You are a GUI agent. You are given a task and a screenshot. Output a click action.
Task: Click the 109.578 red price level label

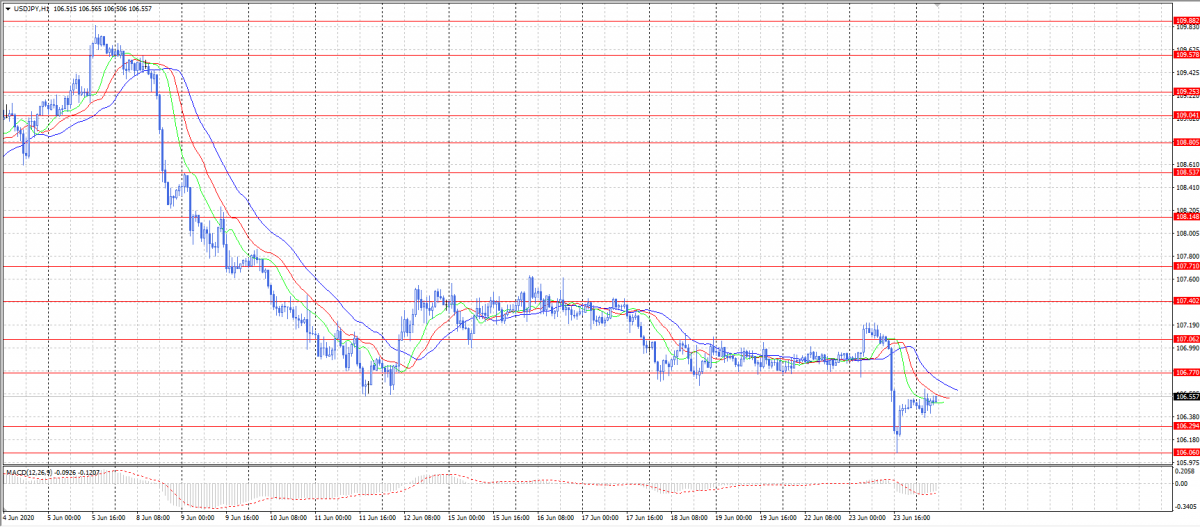pos(1186,55)
